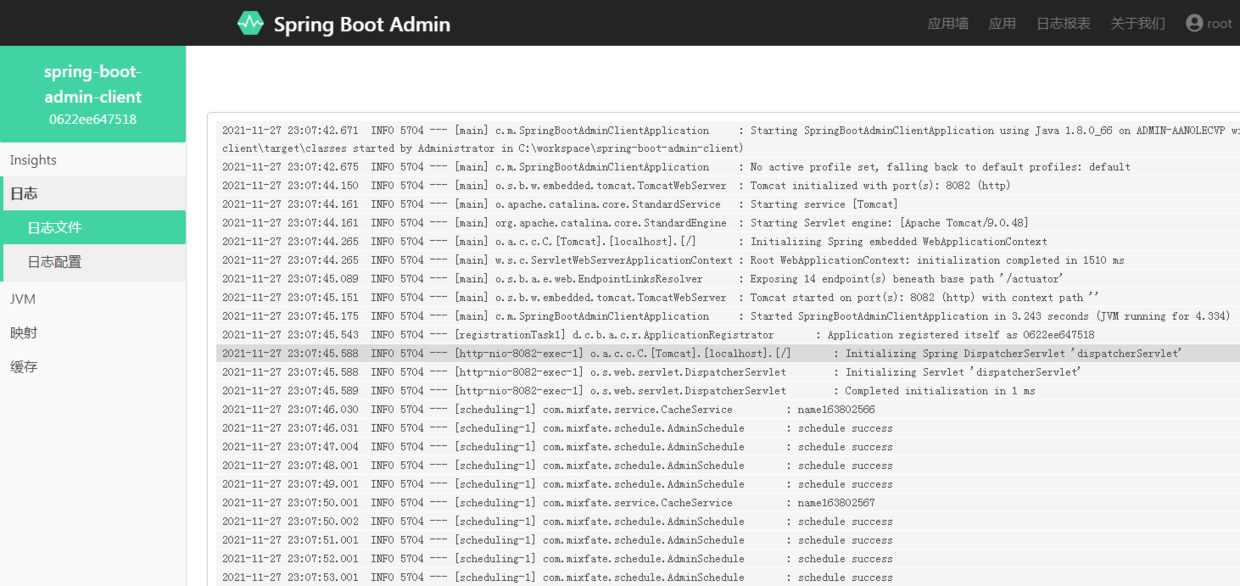Screen dimensions: 1240x586
Task: Click log line 'Exposing 14 endpoint(s) beneath base path'
Action: 728,279
